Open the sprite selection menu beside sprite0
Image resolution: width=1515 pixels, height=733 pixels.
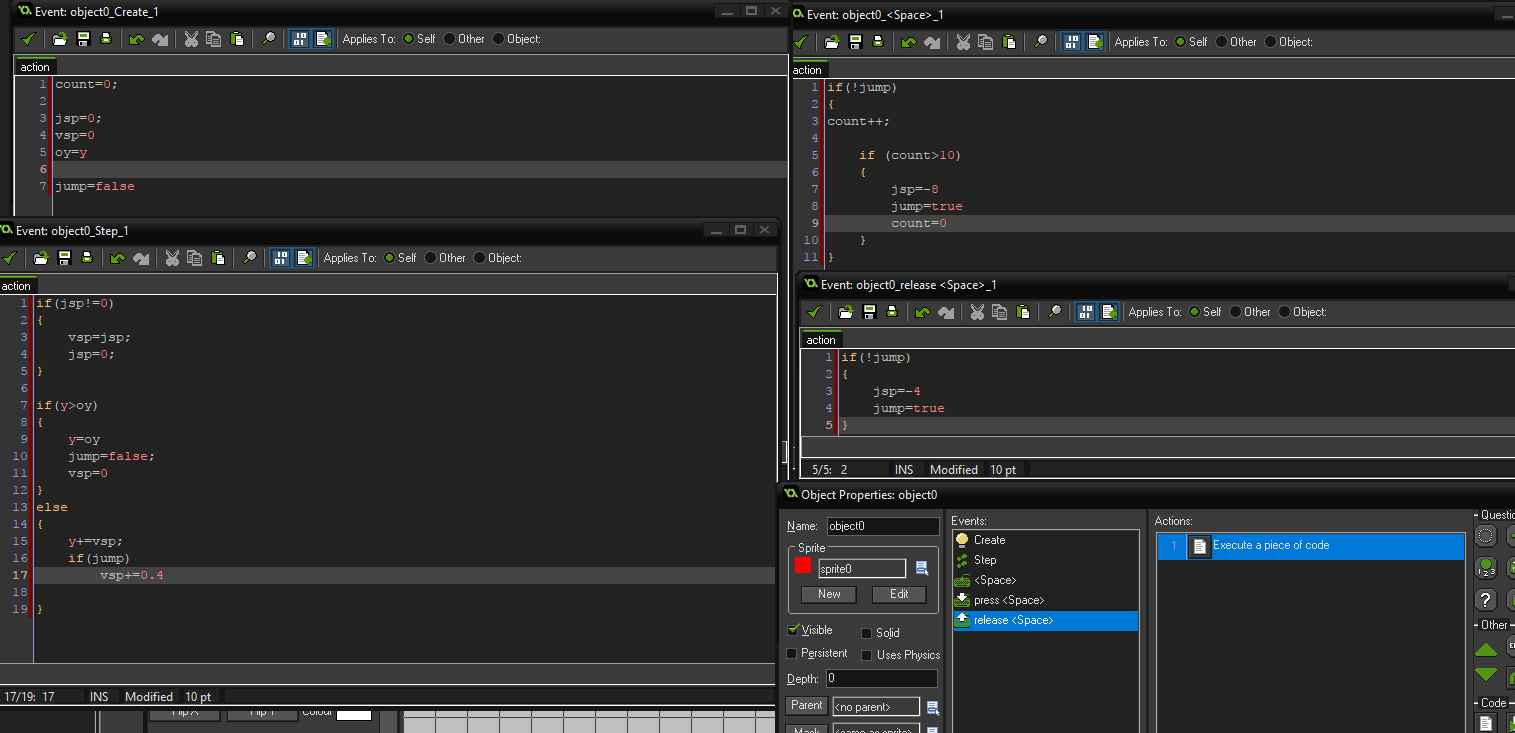click(x=922, y=568)
